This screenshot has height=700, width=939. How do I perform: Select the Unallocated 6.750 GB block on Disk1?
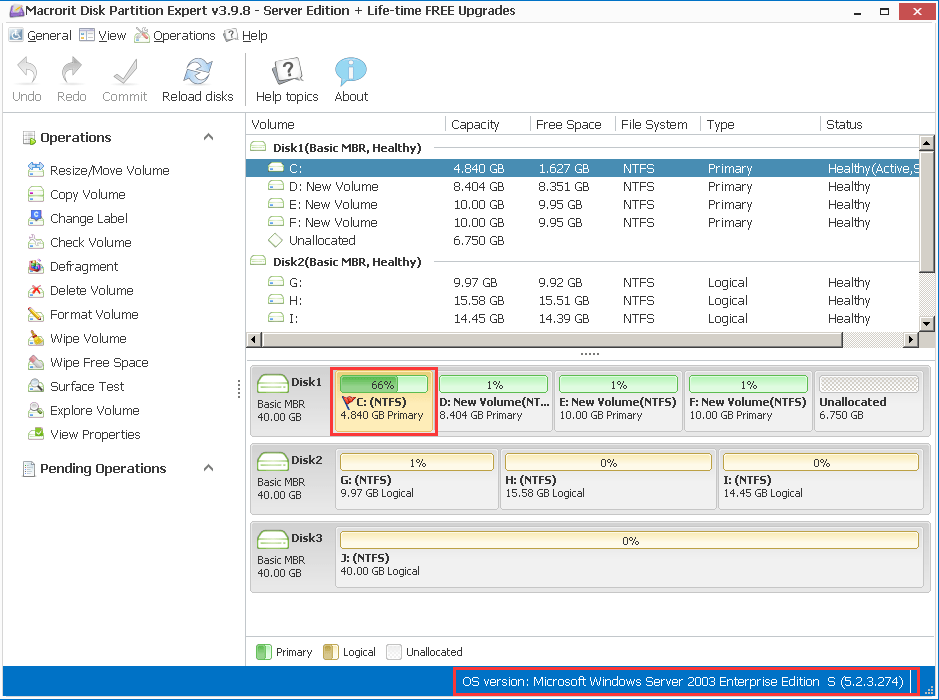click(x=868, y=402)
